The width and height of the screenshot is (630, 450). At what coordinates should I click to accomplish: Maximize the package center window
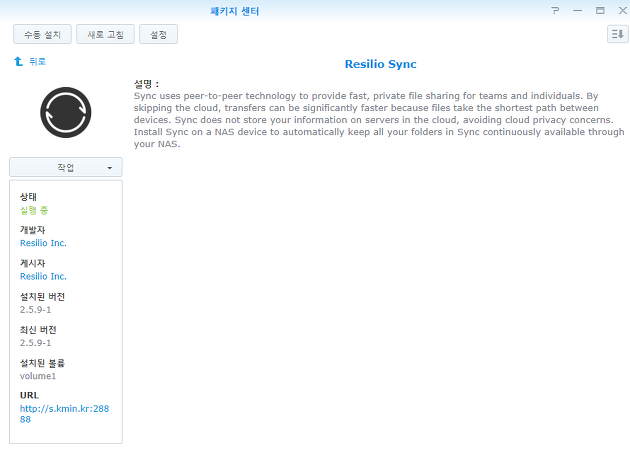600,10
